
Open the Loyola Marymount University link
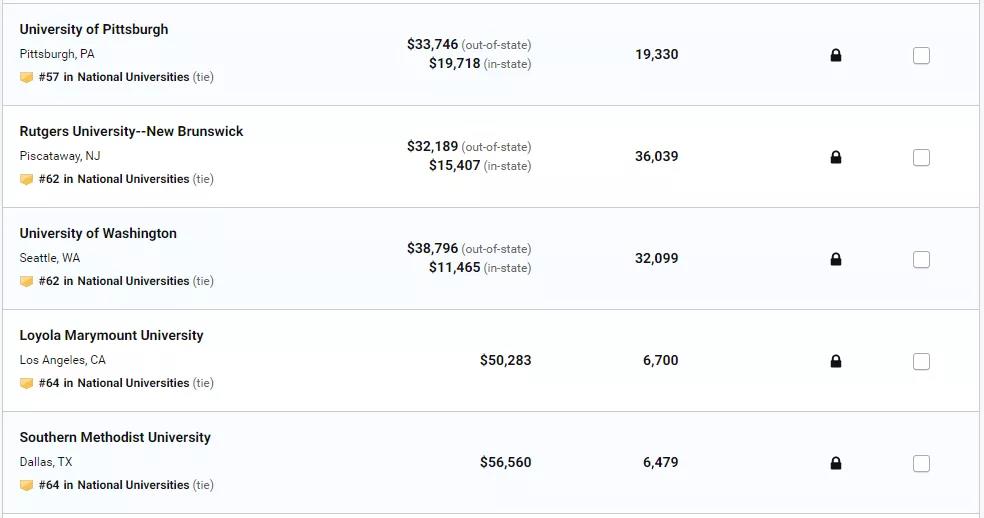111,335
